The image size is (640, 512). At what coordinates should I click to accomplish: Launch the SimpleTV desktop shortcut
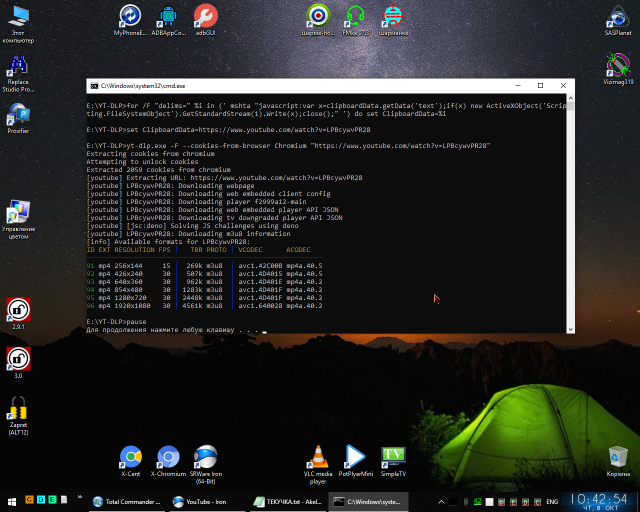(x=393, y=461)
